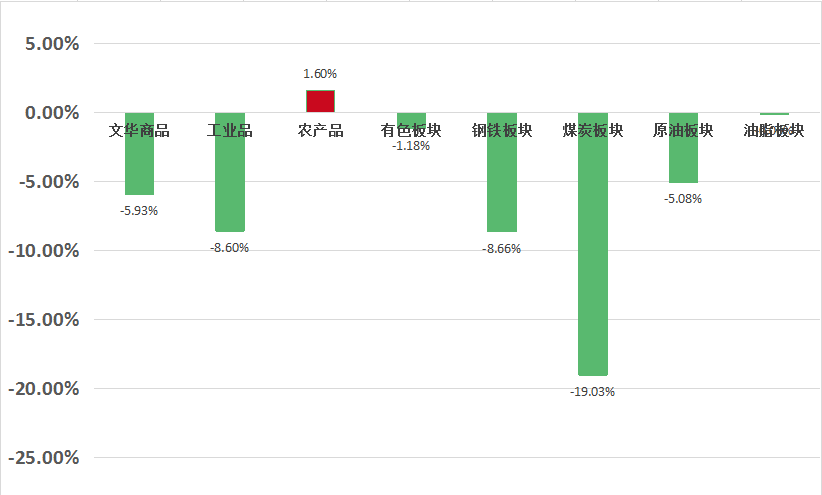Select the 农产品 category label
The height and width of the screenshot is (495, 822).
(x=320, y=131)
